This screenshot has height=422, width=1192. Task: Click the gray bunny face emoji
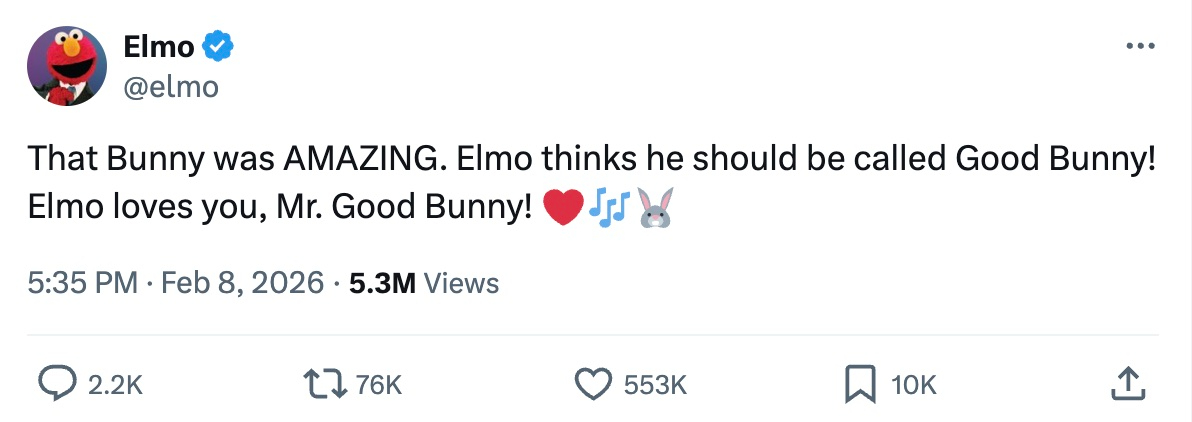654,207
